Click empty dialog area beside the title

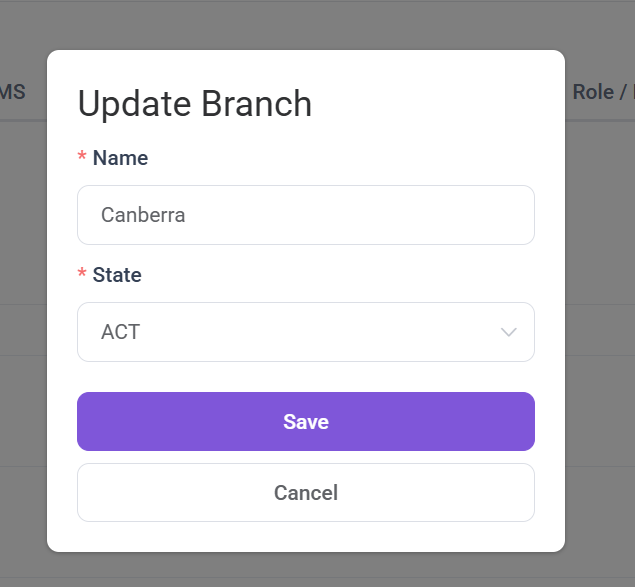(440, 104)
